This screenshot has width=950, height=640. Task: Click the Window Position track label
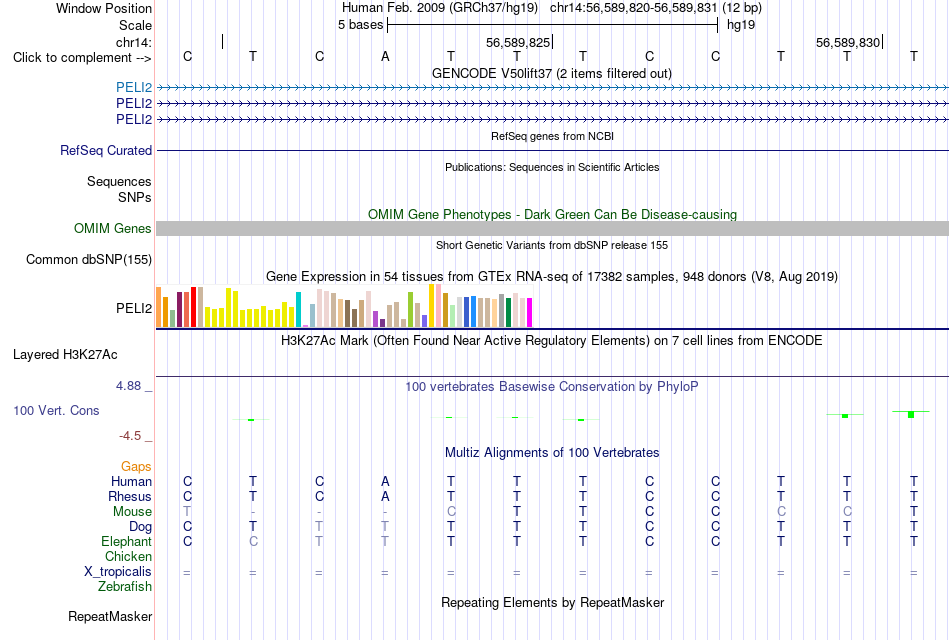click(104, 8)
